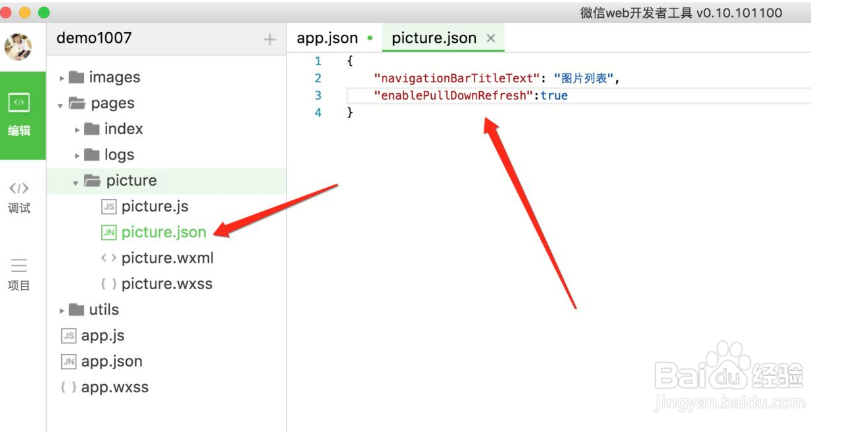Switch to the picture.json editor tab
The height and width of the screenshot is (432, 854).
point(443,38)
